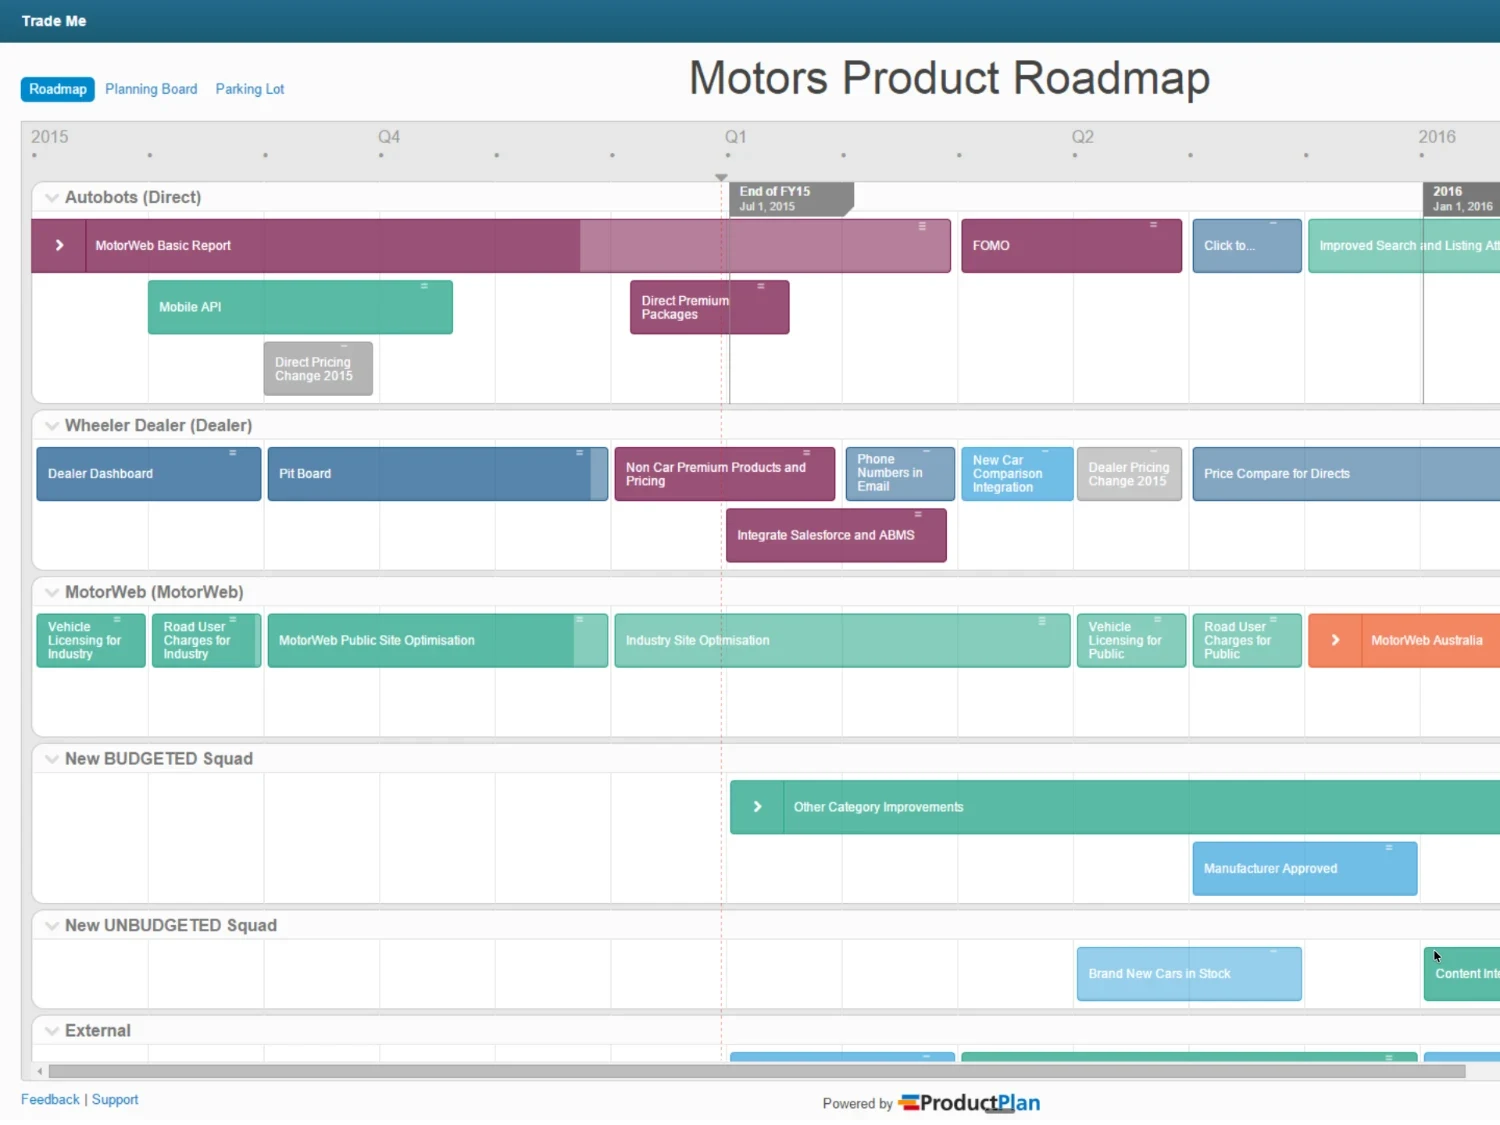Open the Support link
1500x1125 pixels.
tap(115, 1099)
